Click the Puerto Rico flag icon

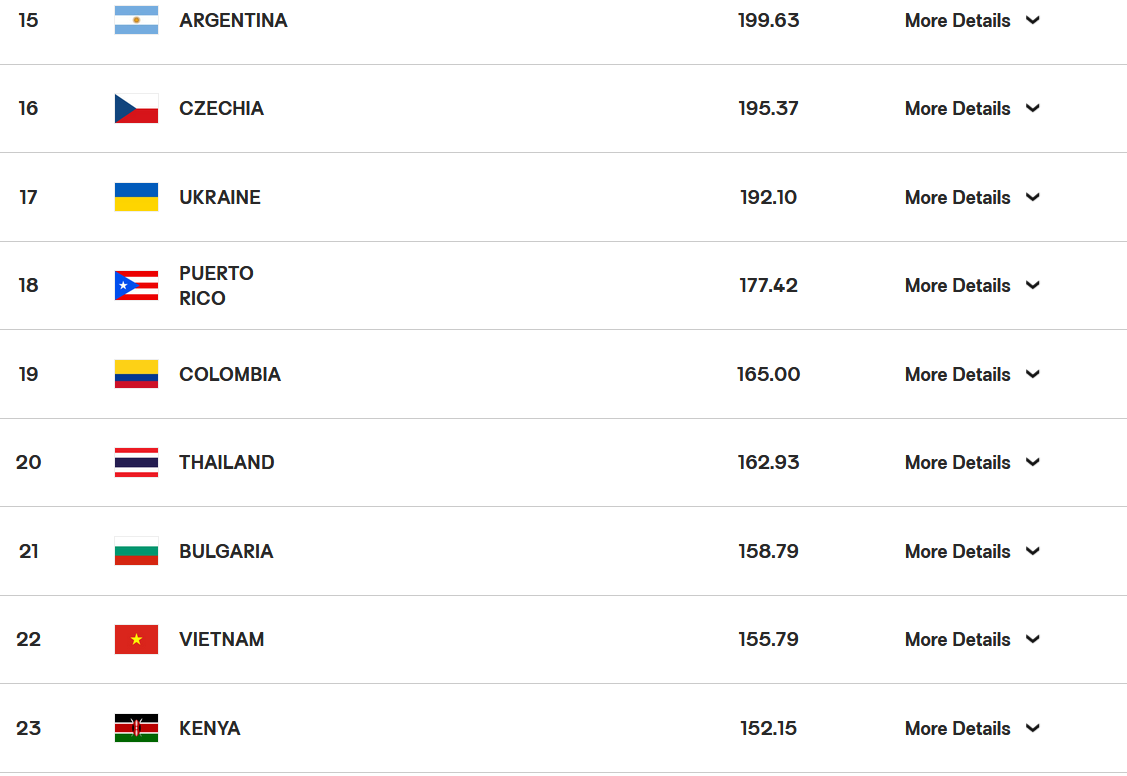click(x=137, y=285)
